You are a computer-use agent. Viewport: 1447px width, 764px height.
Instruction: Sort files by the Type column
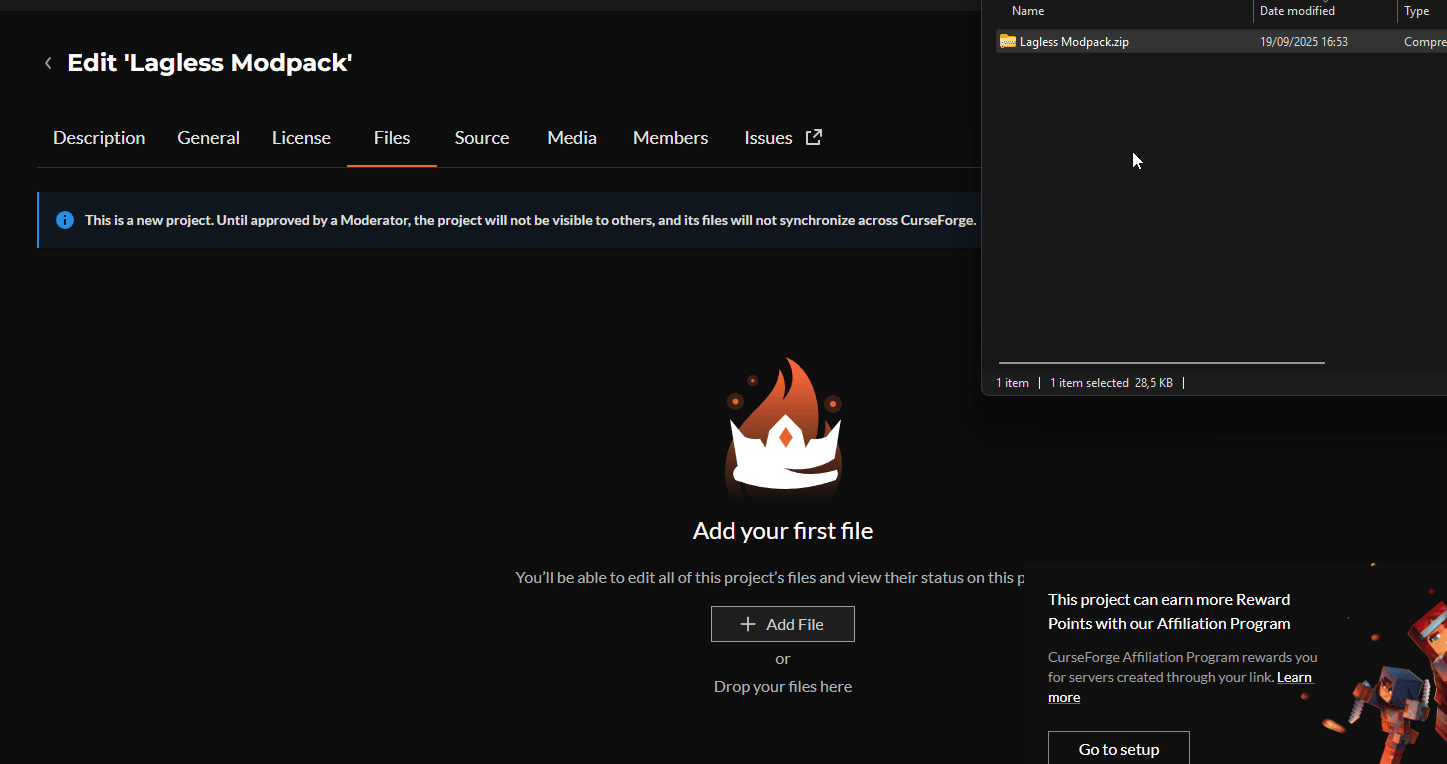[1419, 10]
